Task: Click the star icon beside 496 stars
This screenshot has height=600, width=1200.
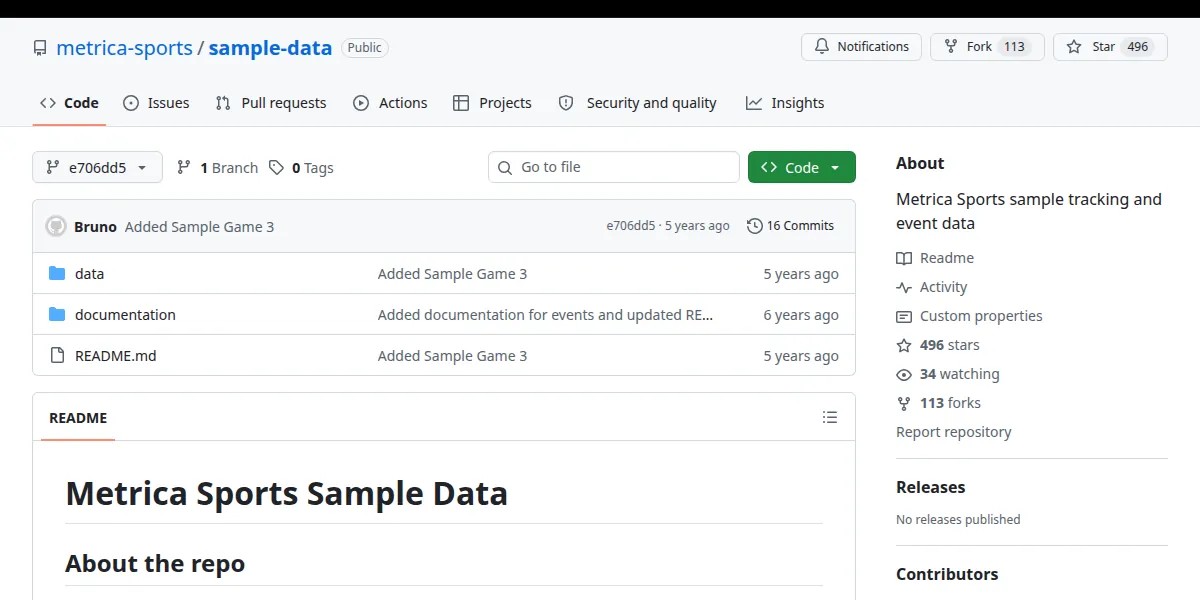Action: [904, 345]
